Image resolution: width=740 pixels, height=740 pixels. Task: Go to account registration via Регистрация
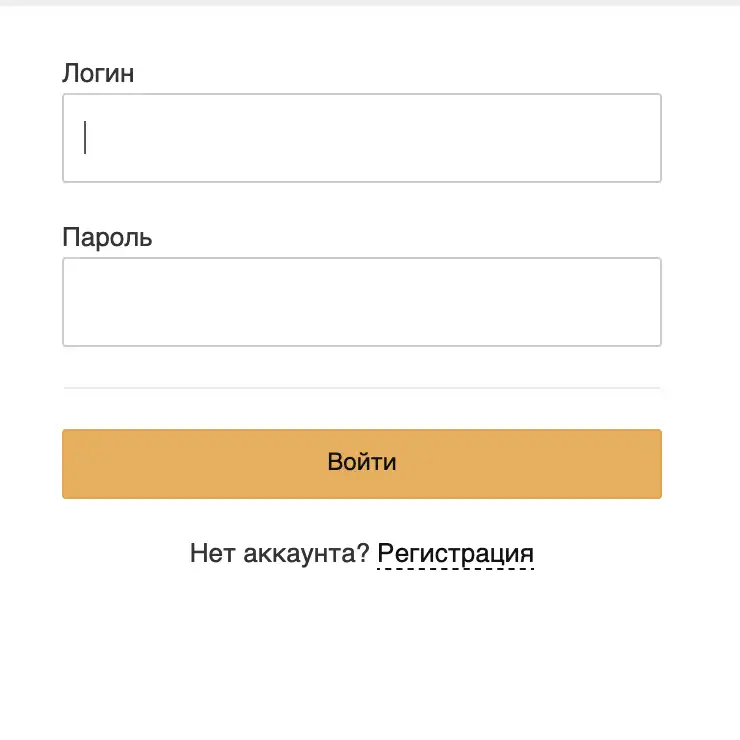pyautogui.click(x=455, y=553)
